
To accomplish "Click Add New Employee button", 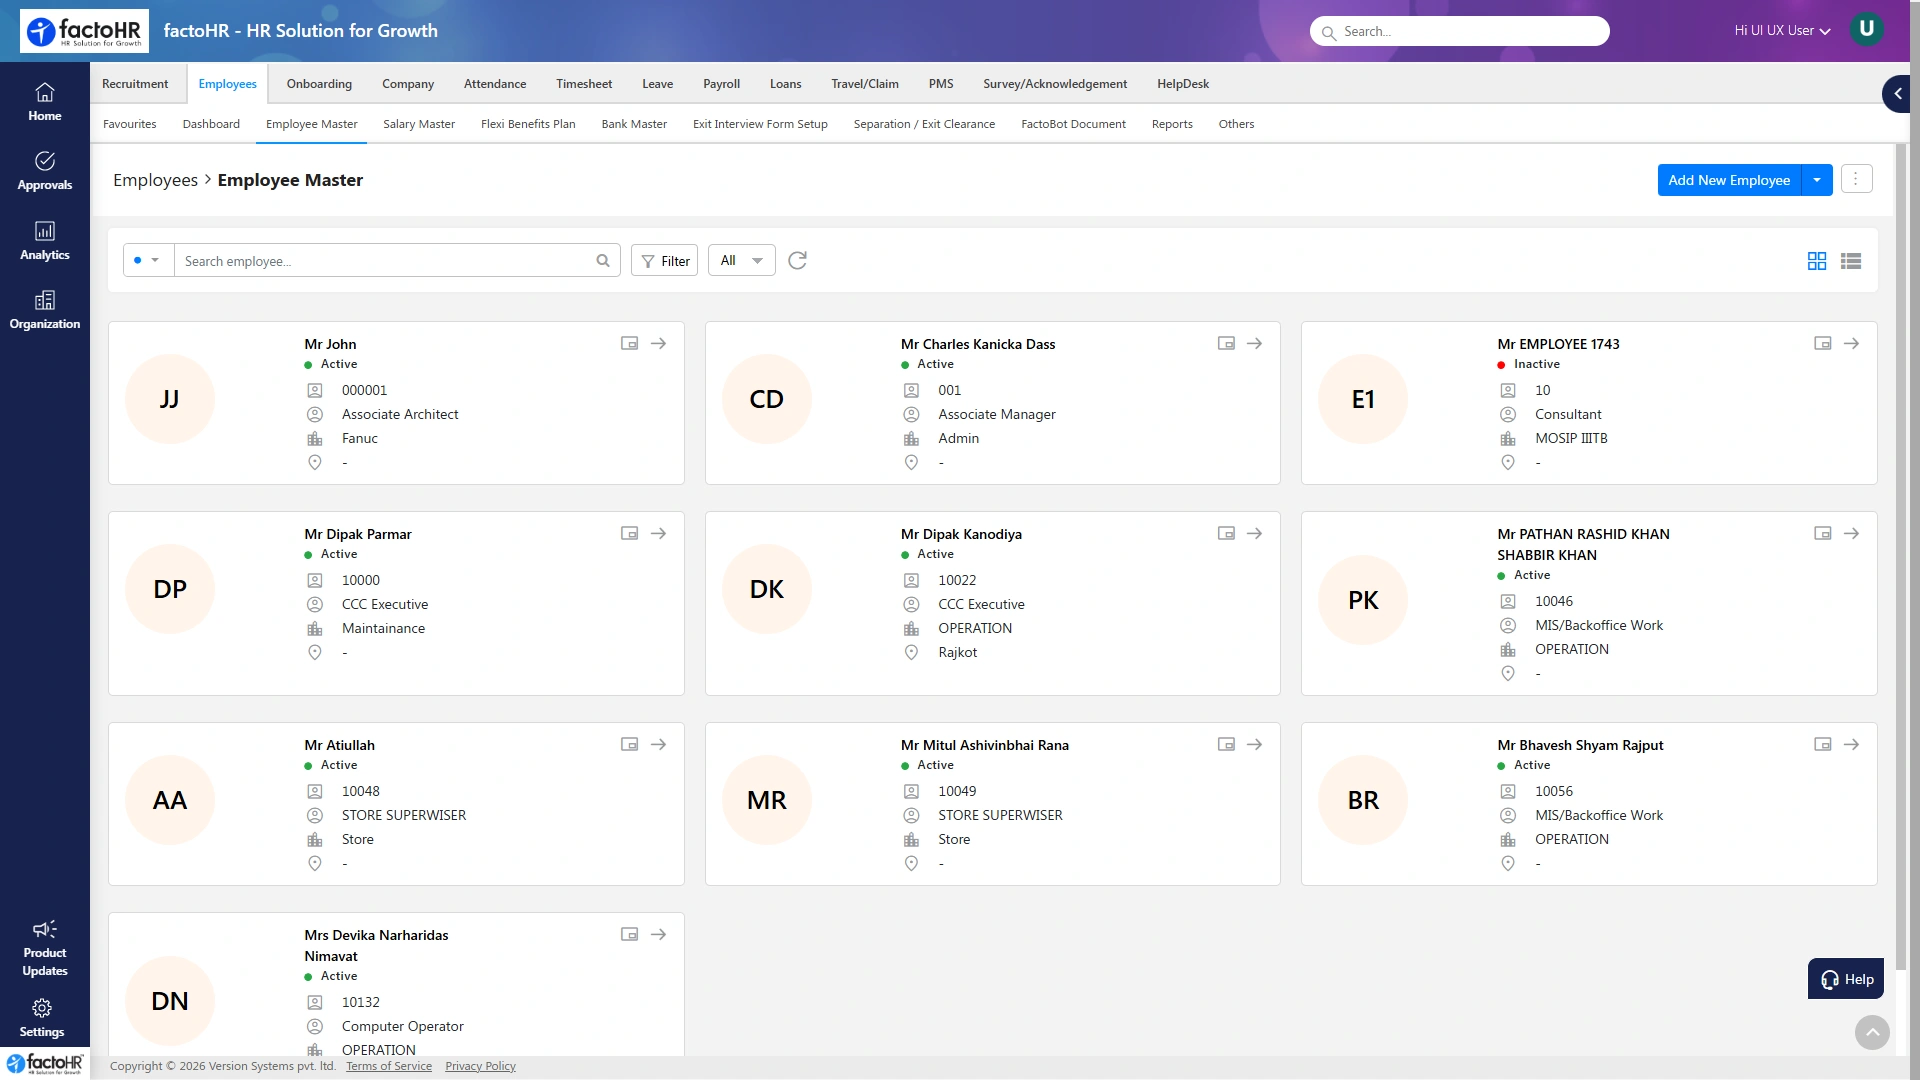I will [1729, 180].
